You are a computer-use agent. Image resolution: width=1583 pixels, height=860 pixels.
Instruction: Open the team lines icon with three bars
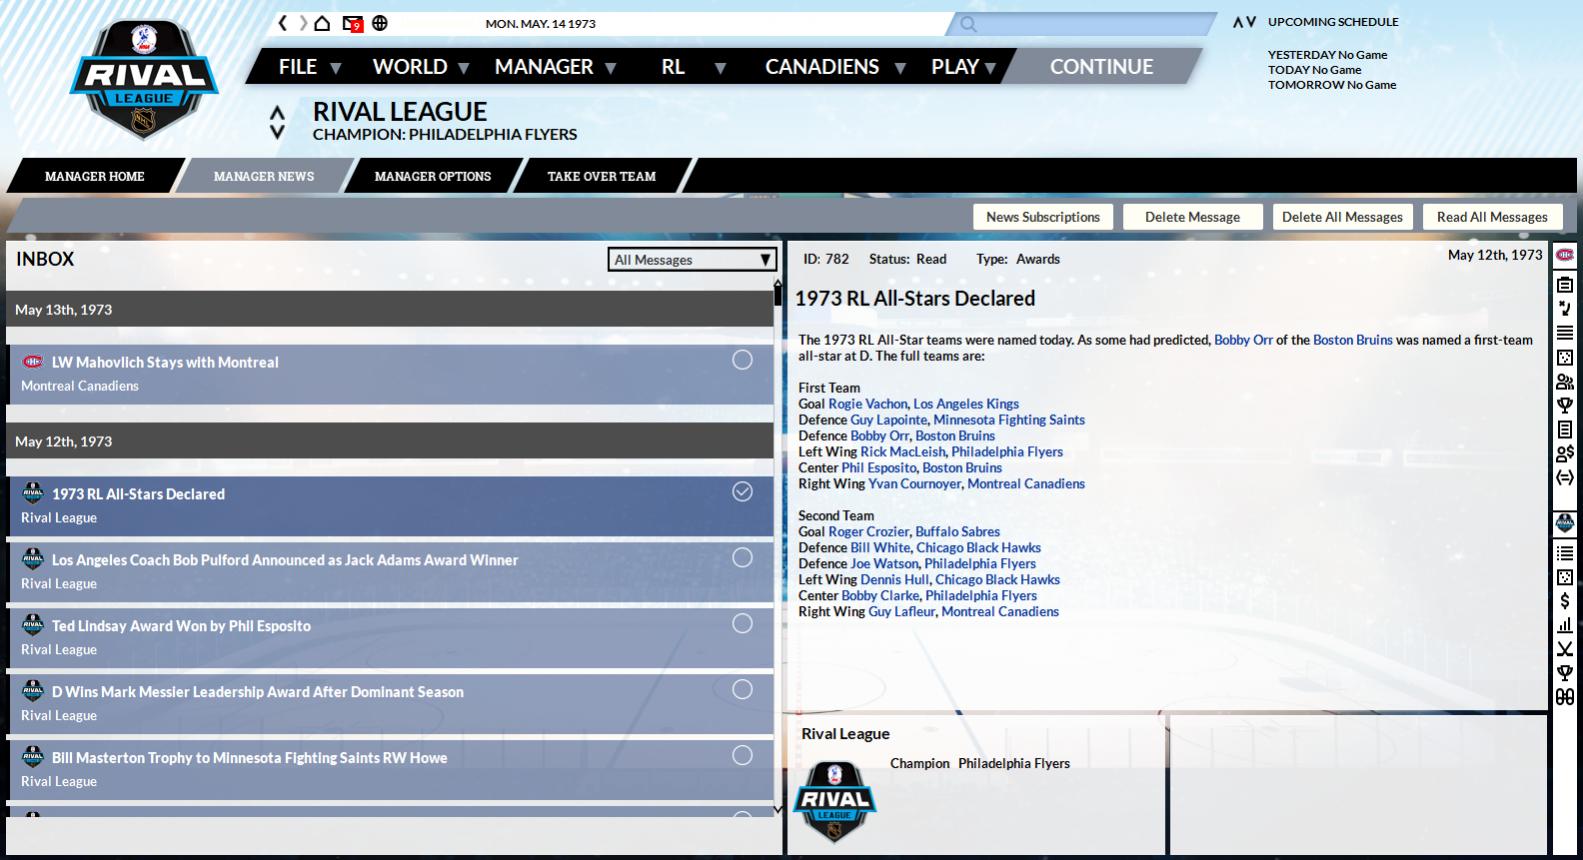pyautogui.click(x=1565, y=332)
